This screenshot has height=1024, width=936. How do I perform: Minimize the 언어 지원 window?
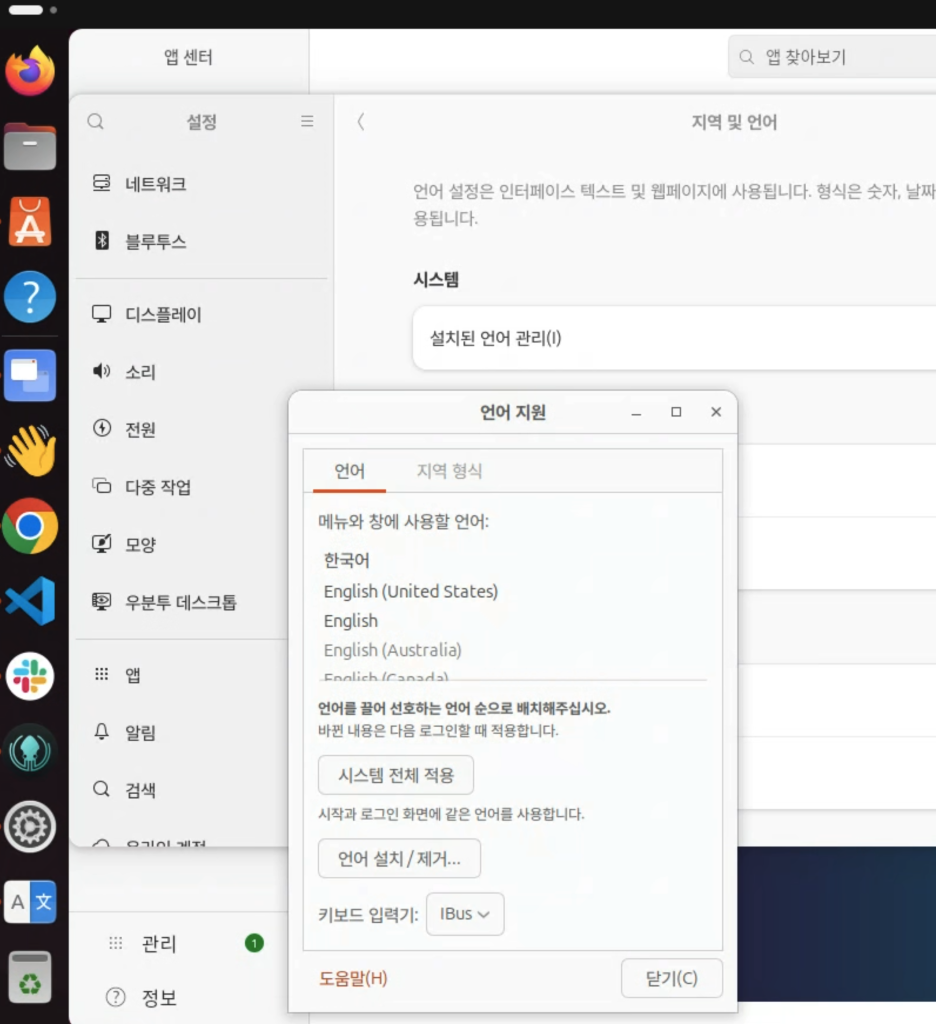[x=636, y=413]
